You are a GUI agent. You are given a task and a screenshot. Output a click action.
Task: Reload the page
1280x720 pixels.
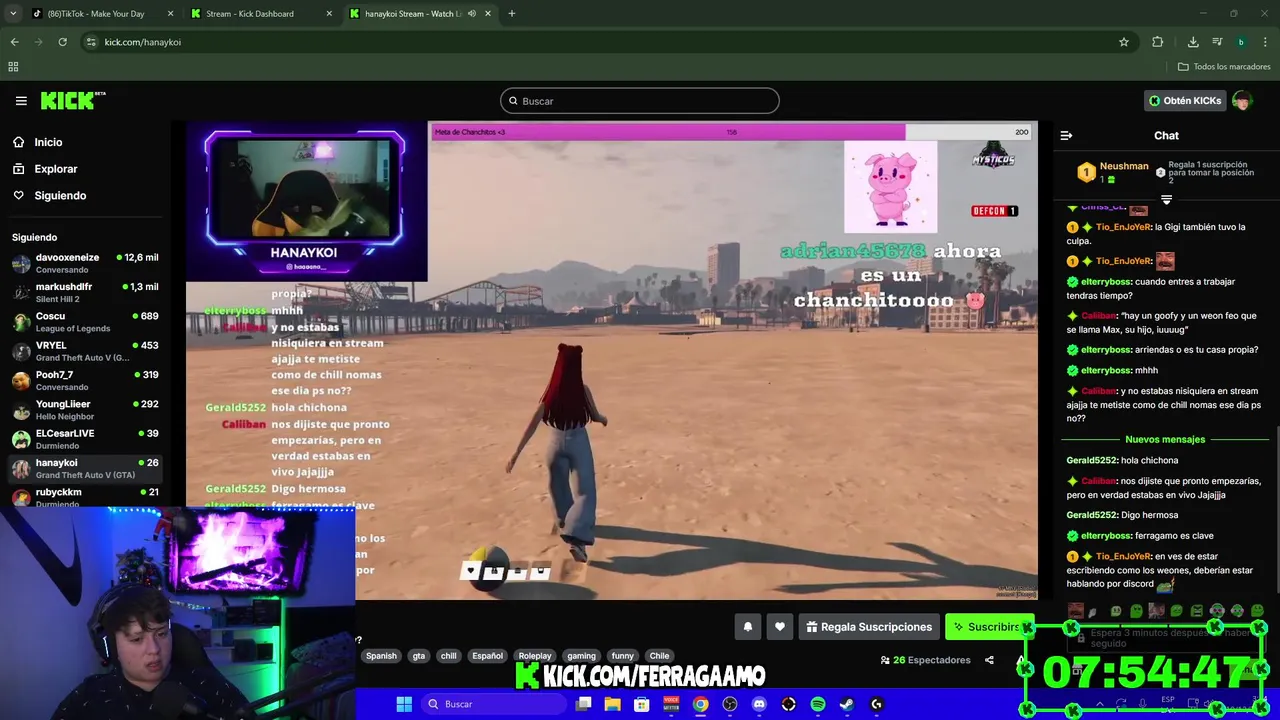pos(62,42)
